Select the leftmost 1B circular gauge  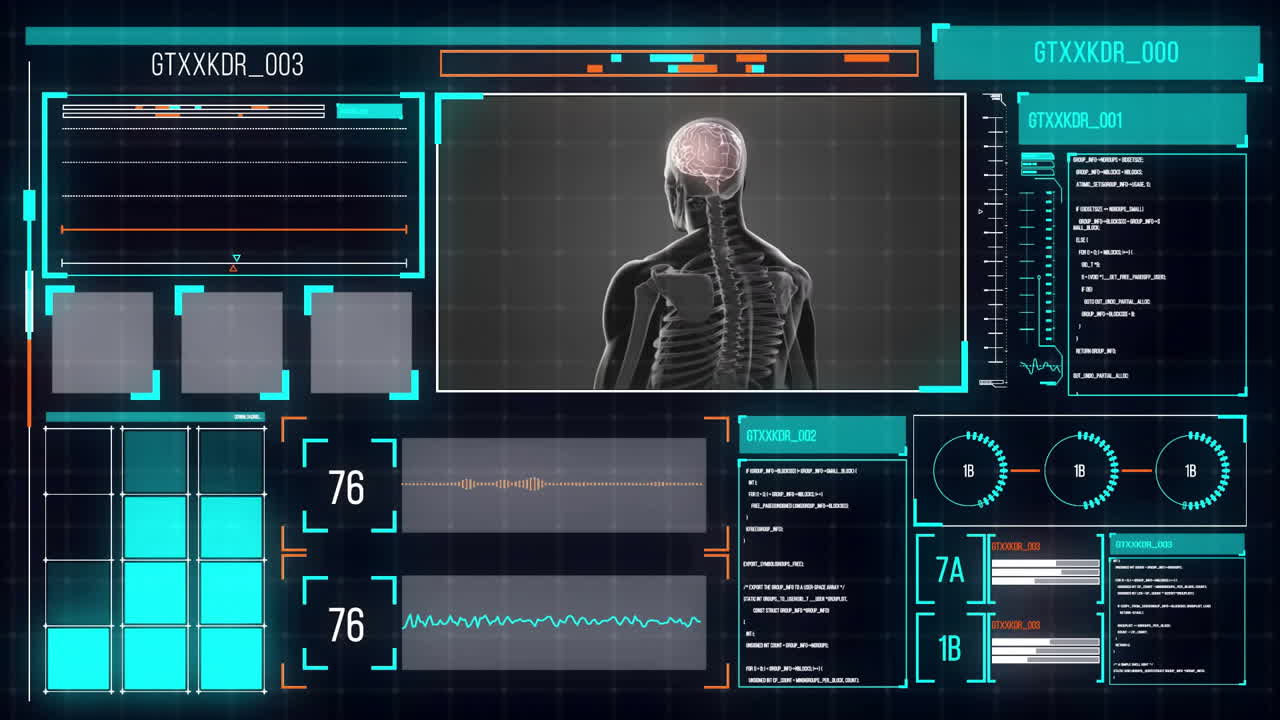pos(969,470)
